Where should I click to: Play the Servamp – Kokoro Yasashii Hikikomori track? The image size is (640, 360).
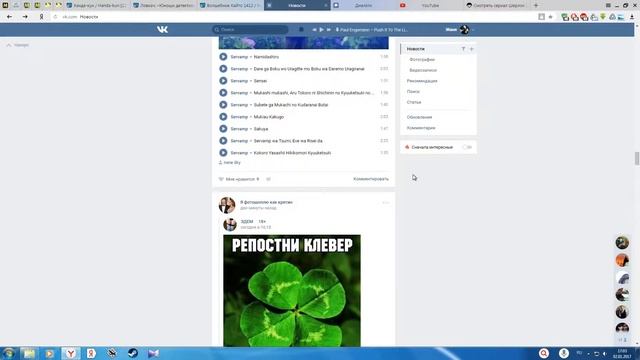[223, 153]
